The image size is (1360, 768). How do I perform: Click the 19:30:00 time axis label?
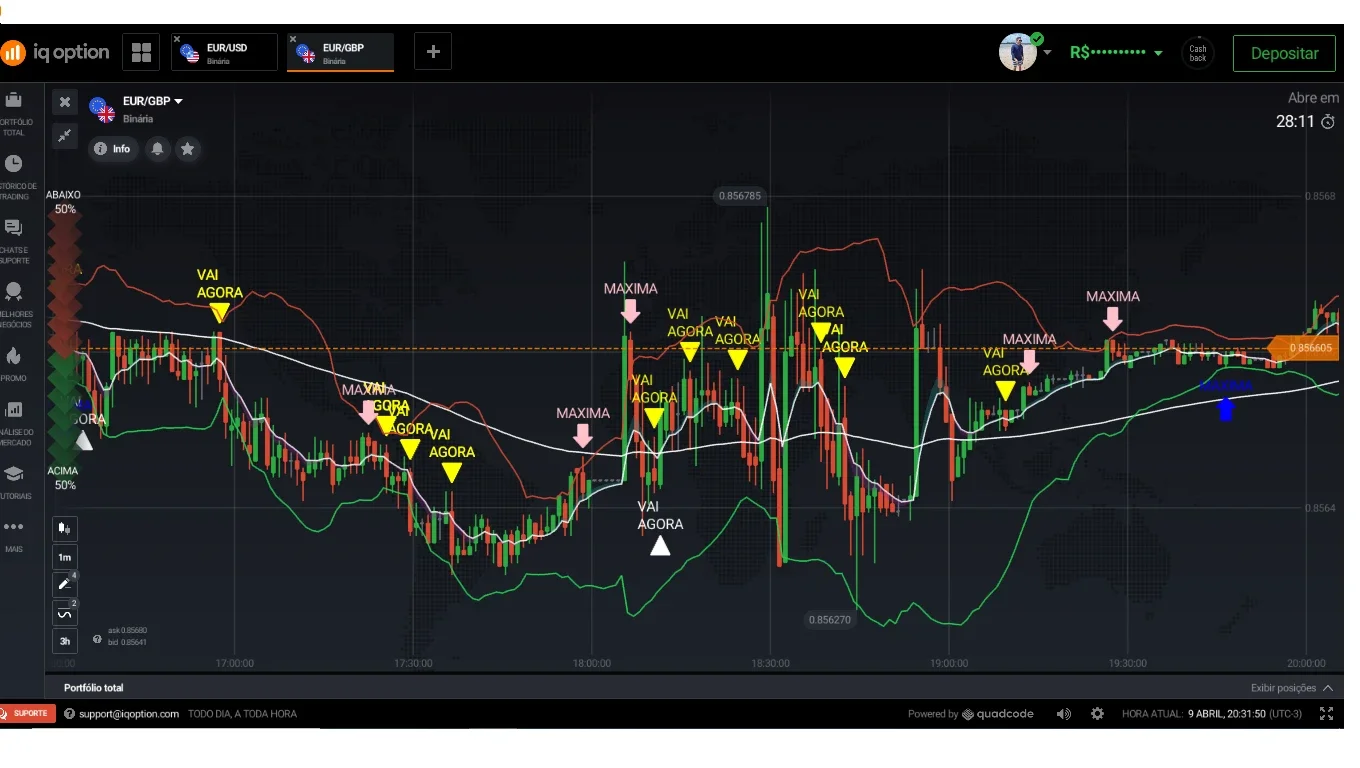tap(1128, 663)
